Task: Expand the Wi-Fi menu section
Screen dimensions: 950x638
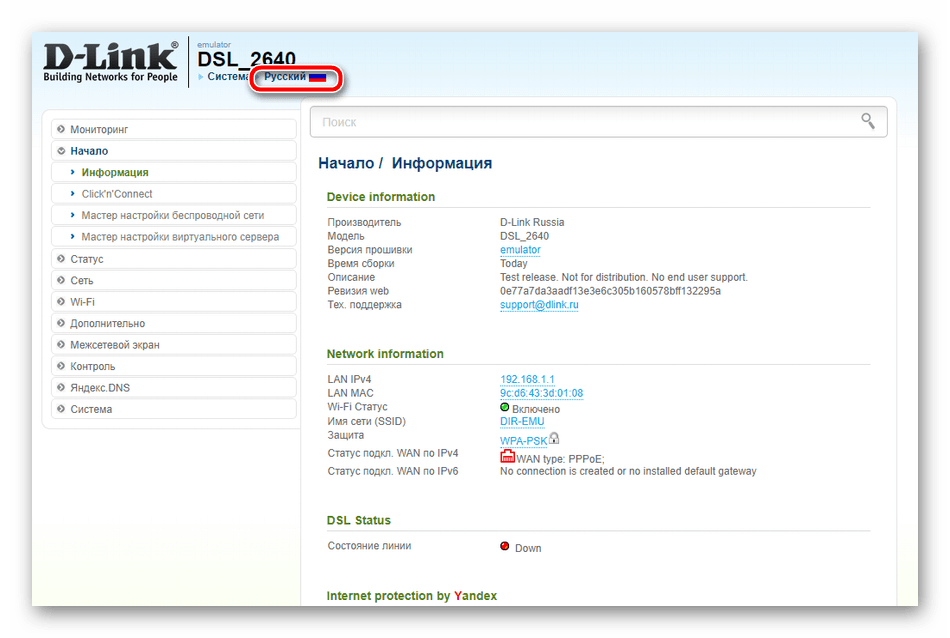Action: pos(174,302)
